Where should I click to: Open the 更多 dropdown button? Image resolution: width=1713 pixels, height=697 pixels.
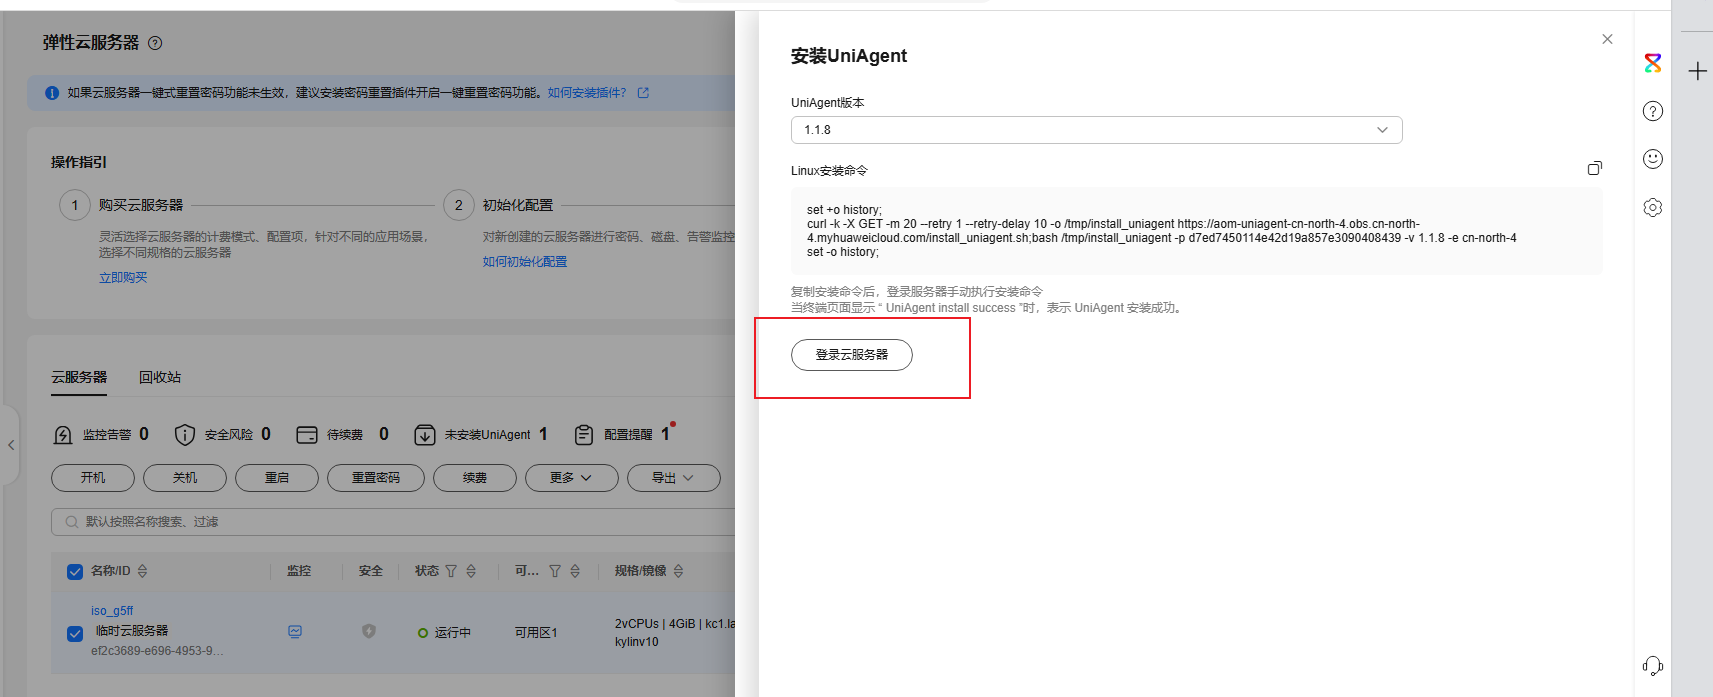coord(570,478)
